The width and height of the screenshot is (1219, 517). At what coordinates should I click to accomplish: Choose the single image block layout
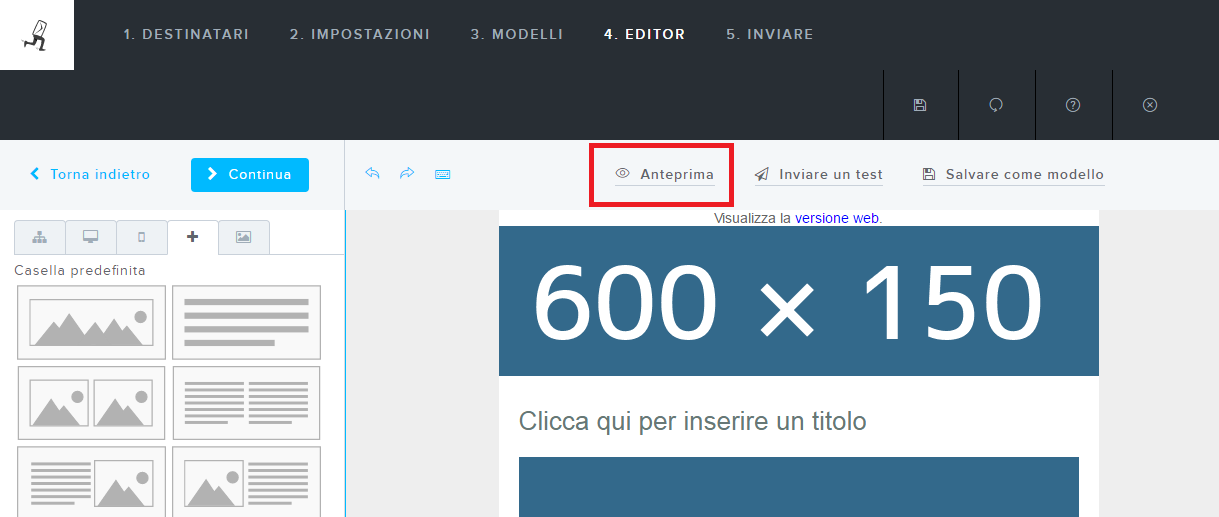coord(92,322)
